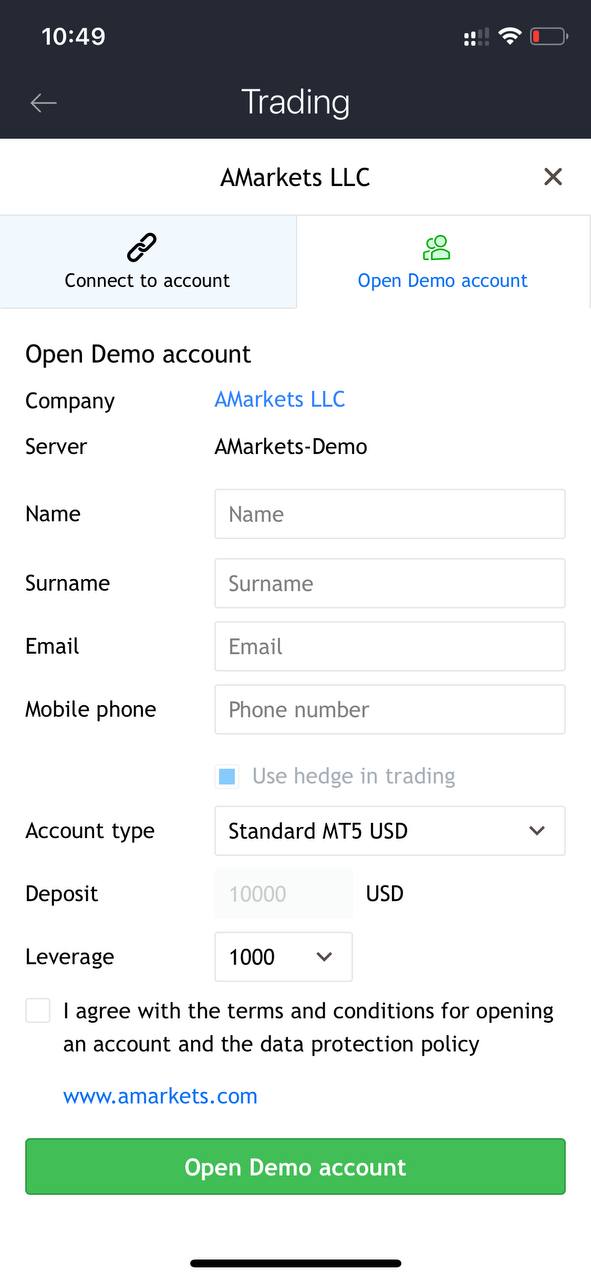Tap the cellular signal icon

(477, 37)
